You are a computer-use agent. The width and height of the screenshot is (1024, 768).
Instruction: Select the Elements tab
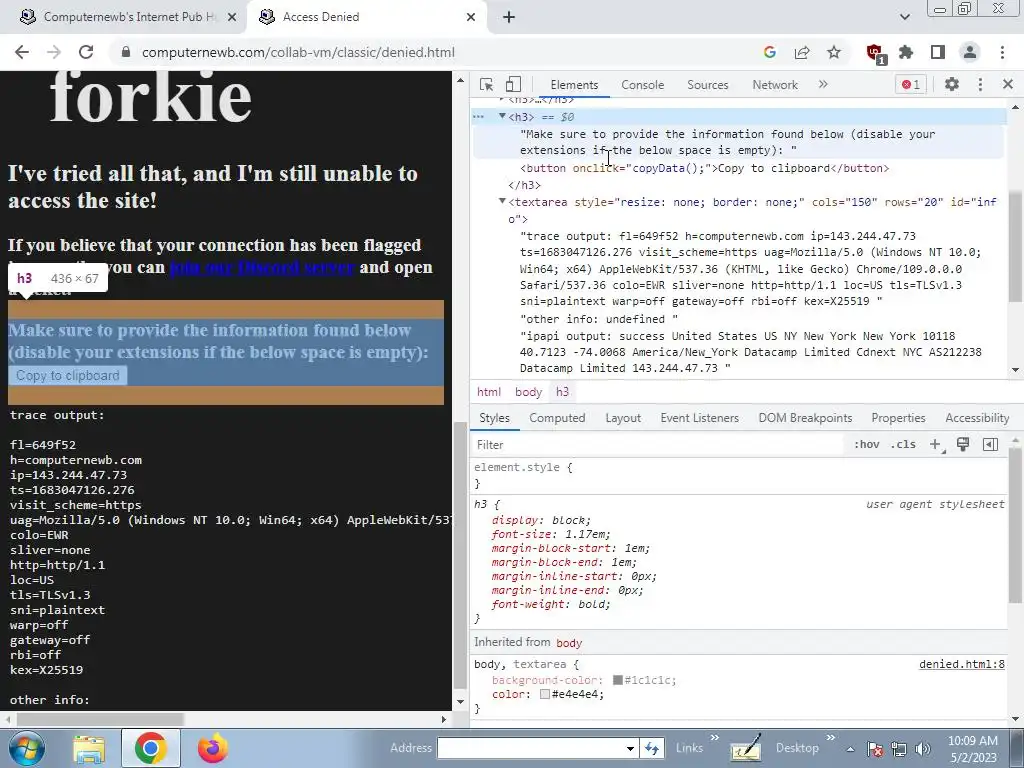click(574, 85)
